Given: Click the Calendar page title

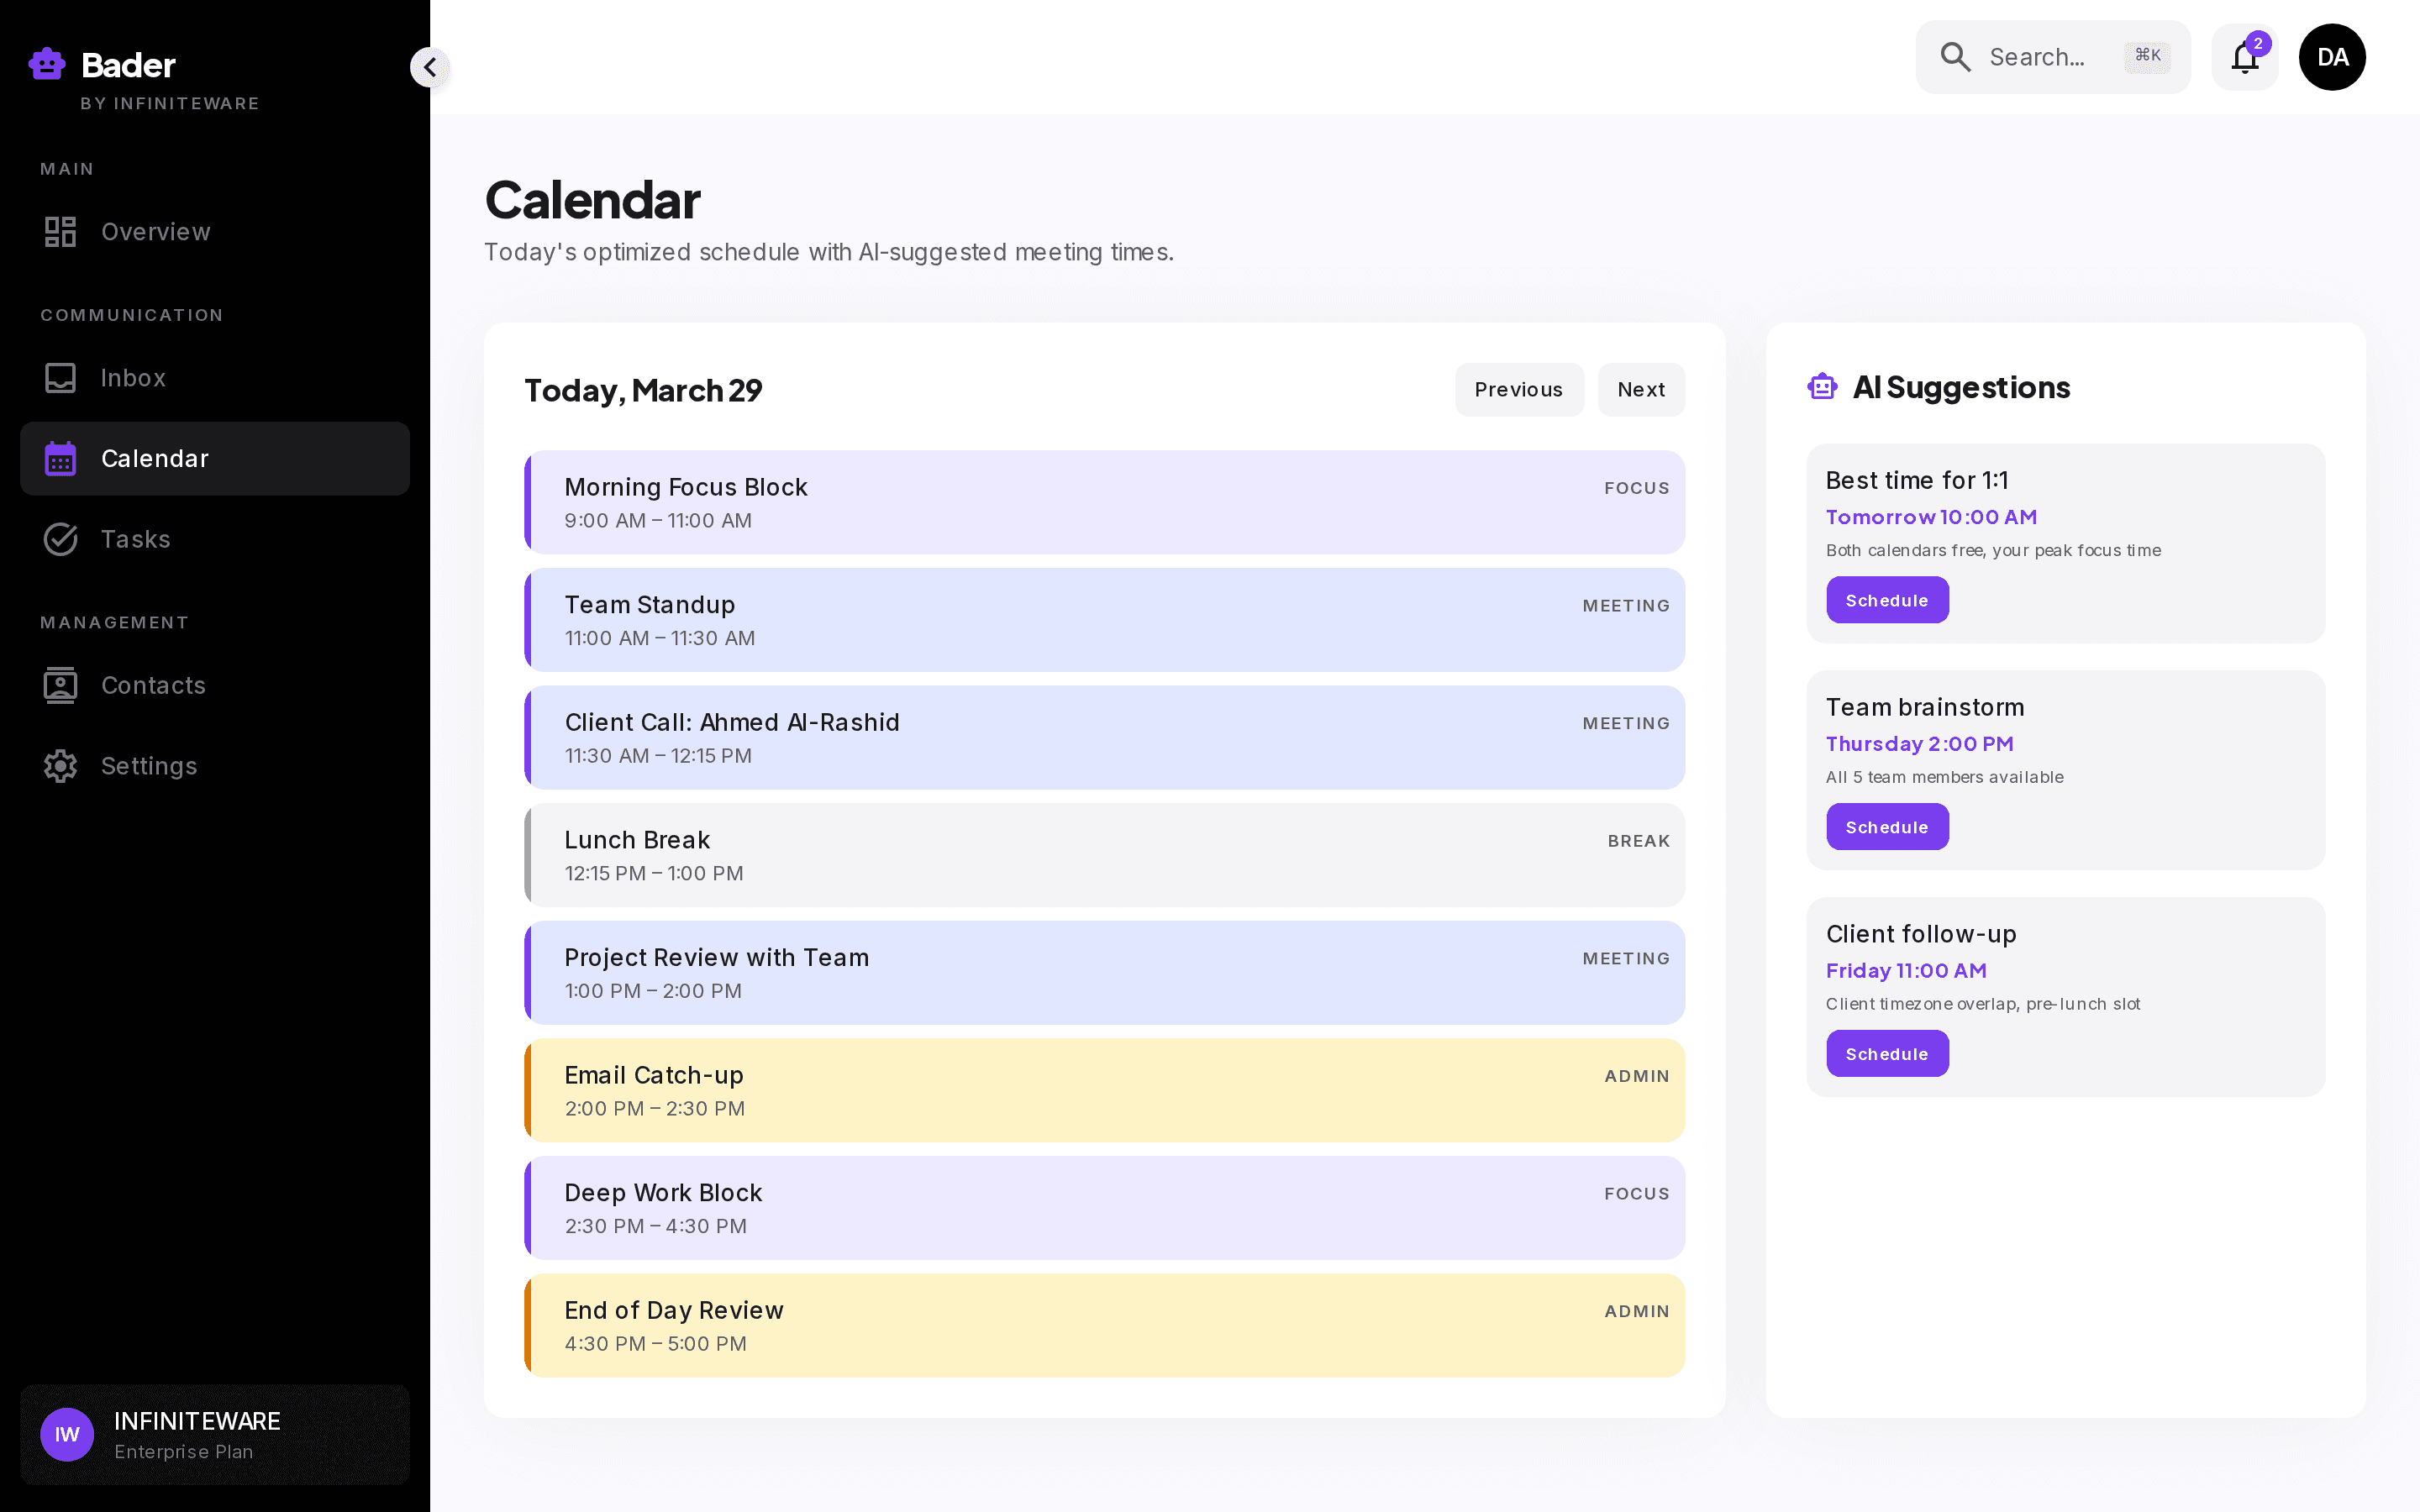Looking at the screenshot, I should (592, 200).
